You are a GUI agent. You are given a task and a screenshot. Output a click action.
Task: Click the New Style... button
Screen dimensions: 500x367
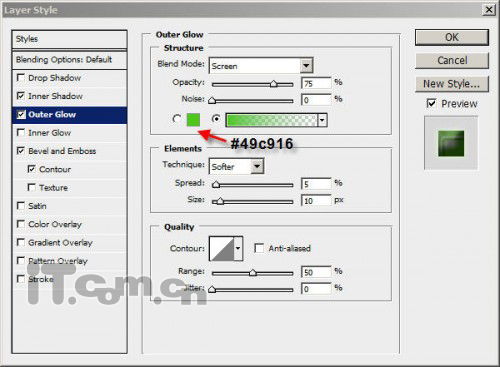(x=452, y=84)
